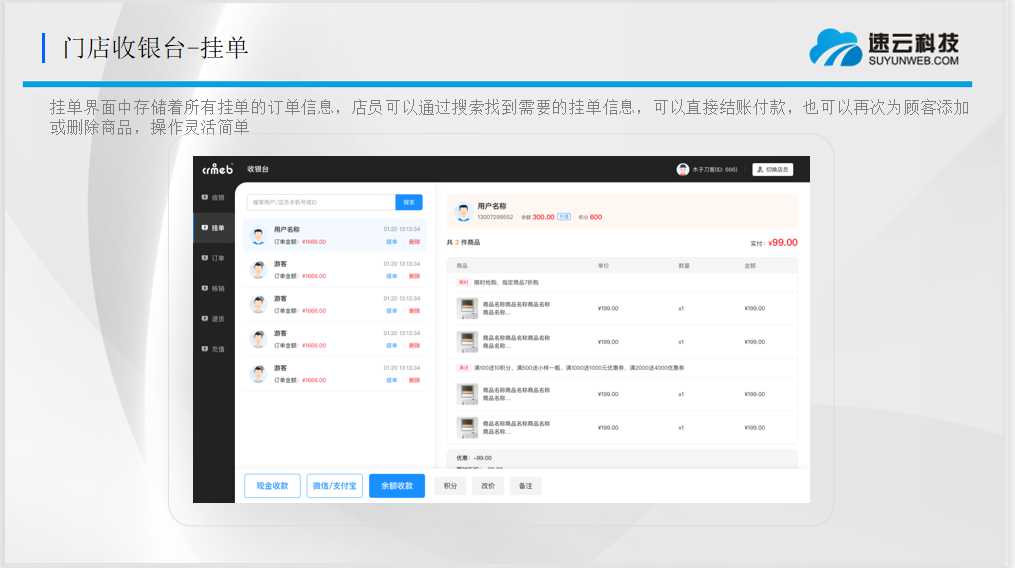Click the 收银台 header title

click(x=258, y=169)
